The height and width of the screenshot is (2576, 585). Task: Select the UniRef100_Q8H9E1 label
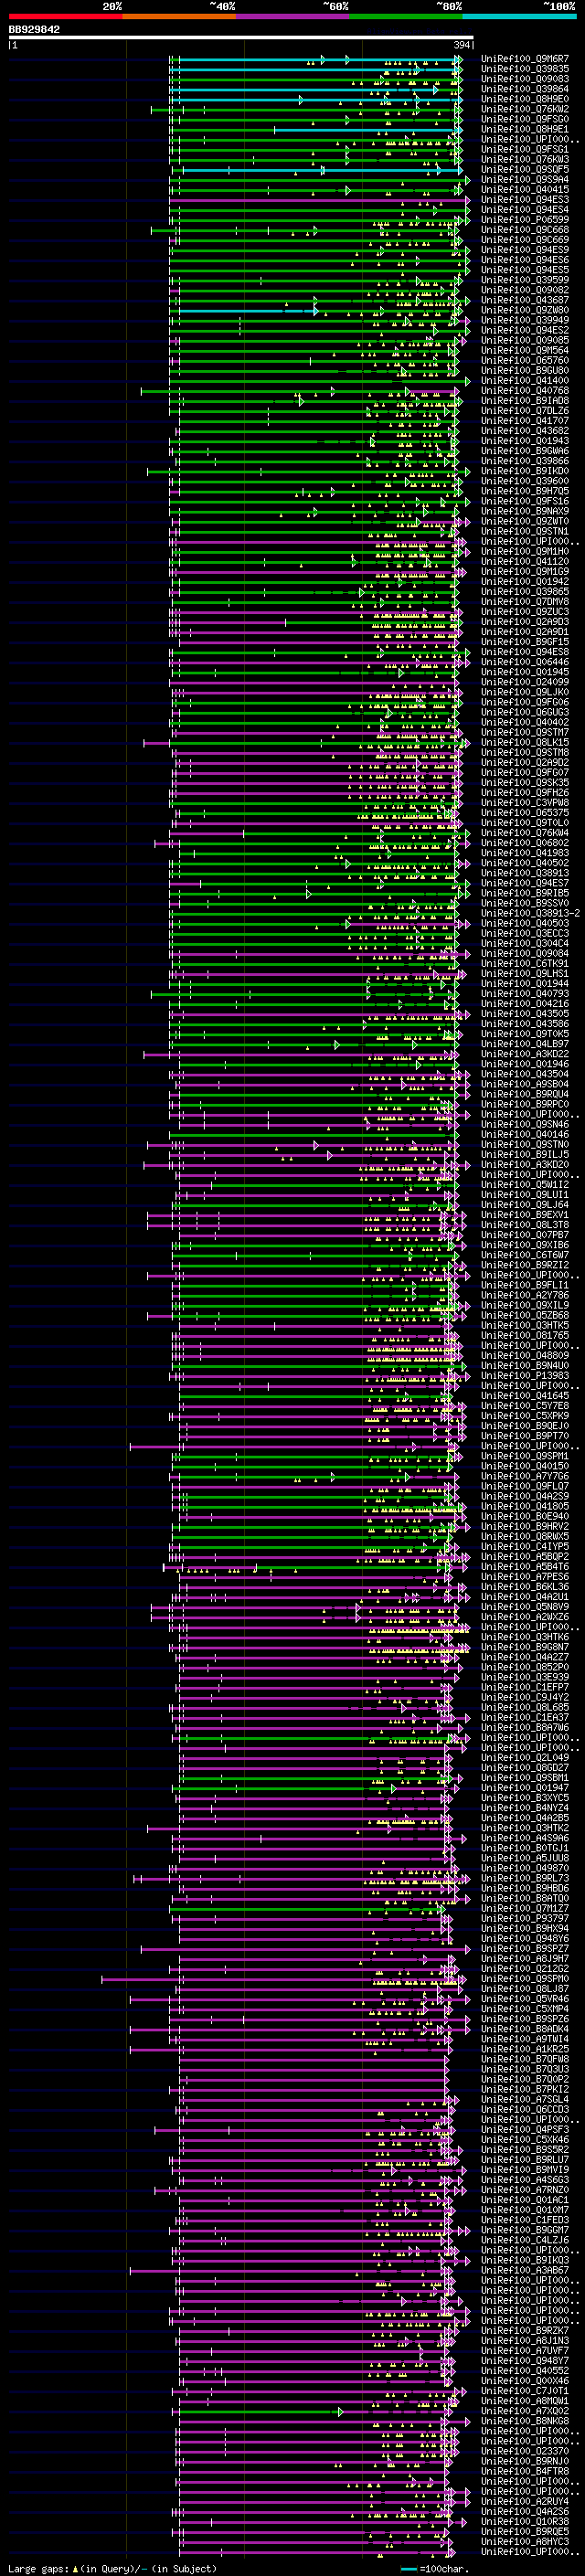tap(525, 129)
